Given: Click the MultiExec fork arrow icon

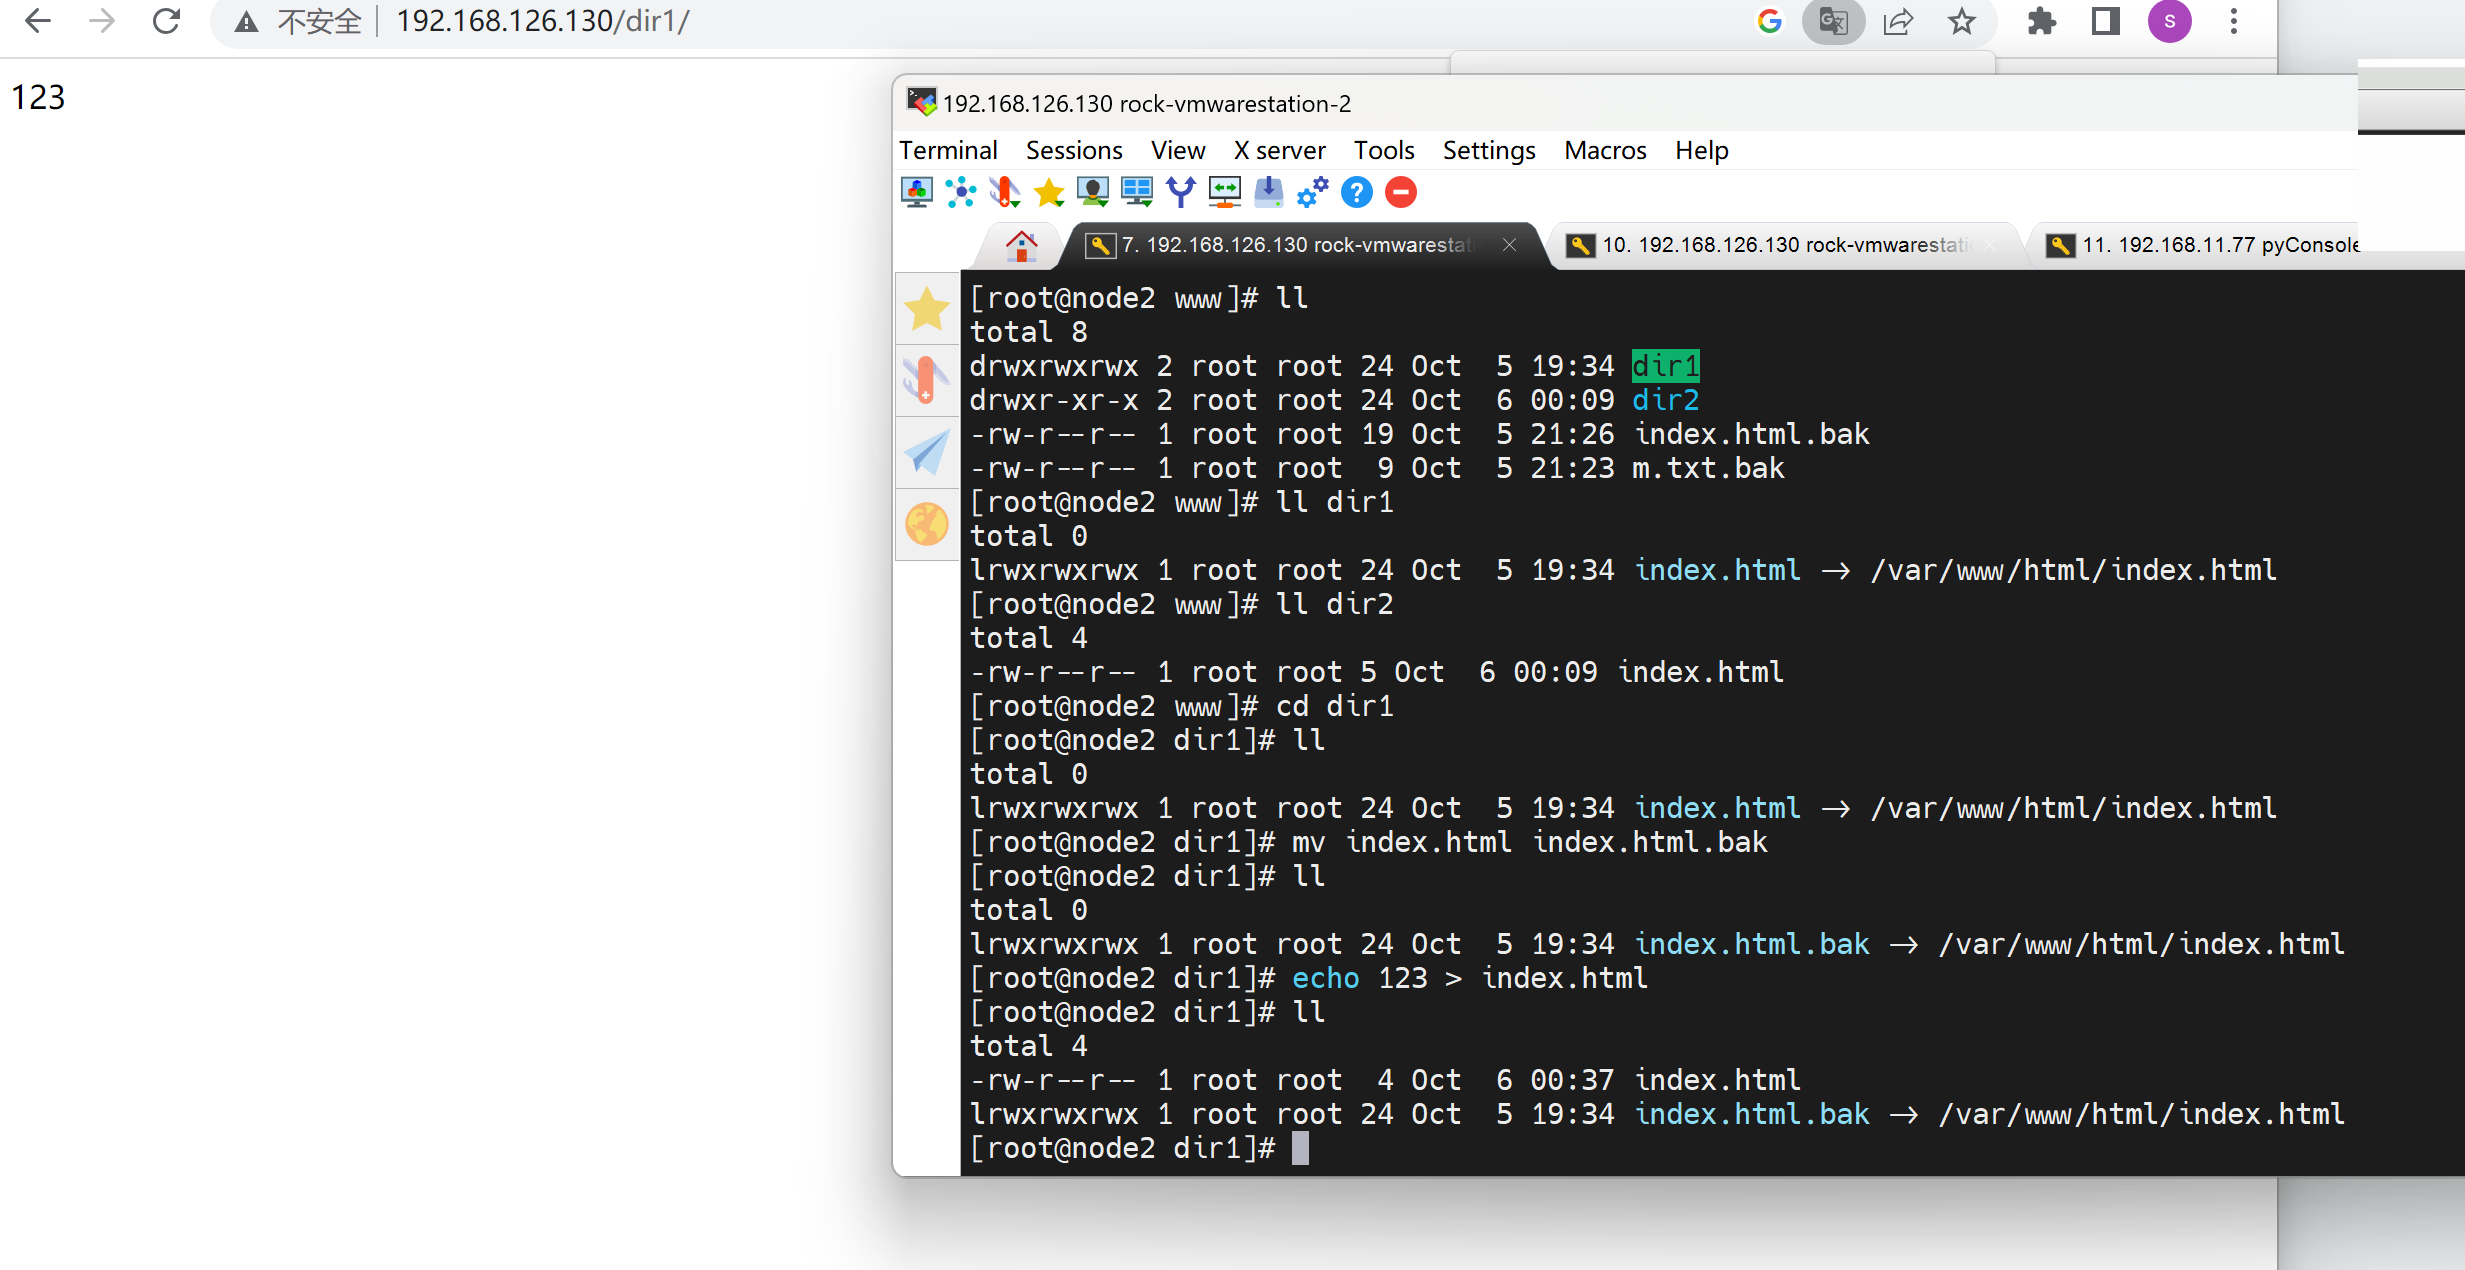Looking at the screenshot, I should [x=1181, y=192].
